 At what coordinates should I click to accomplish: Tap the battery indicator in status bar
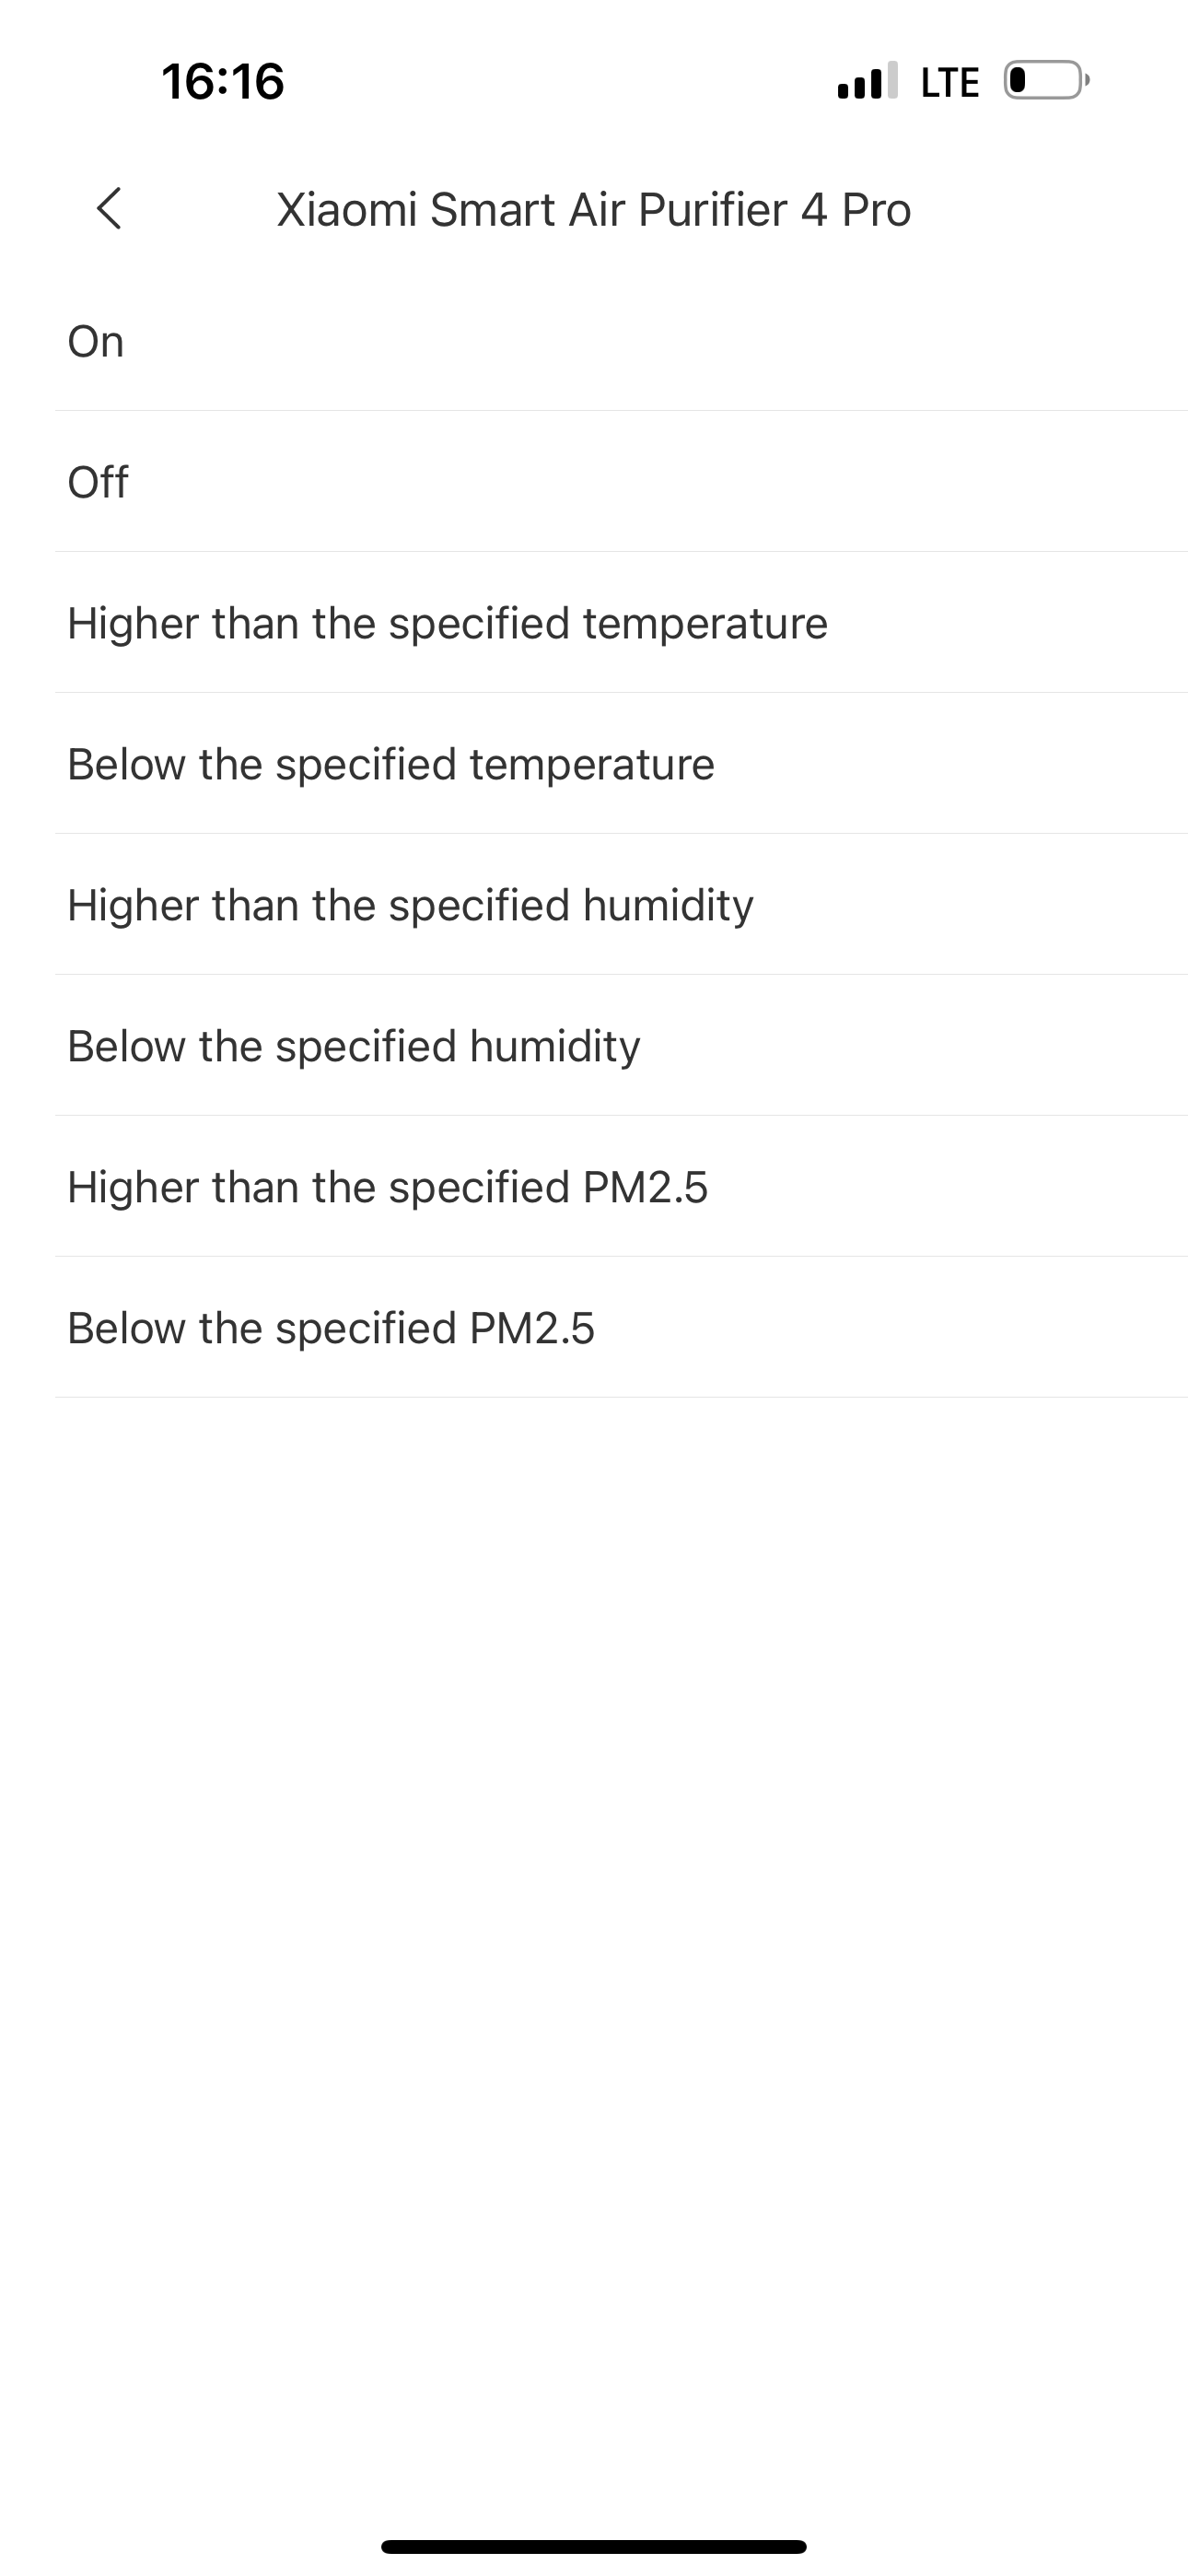coord(1045,81)
